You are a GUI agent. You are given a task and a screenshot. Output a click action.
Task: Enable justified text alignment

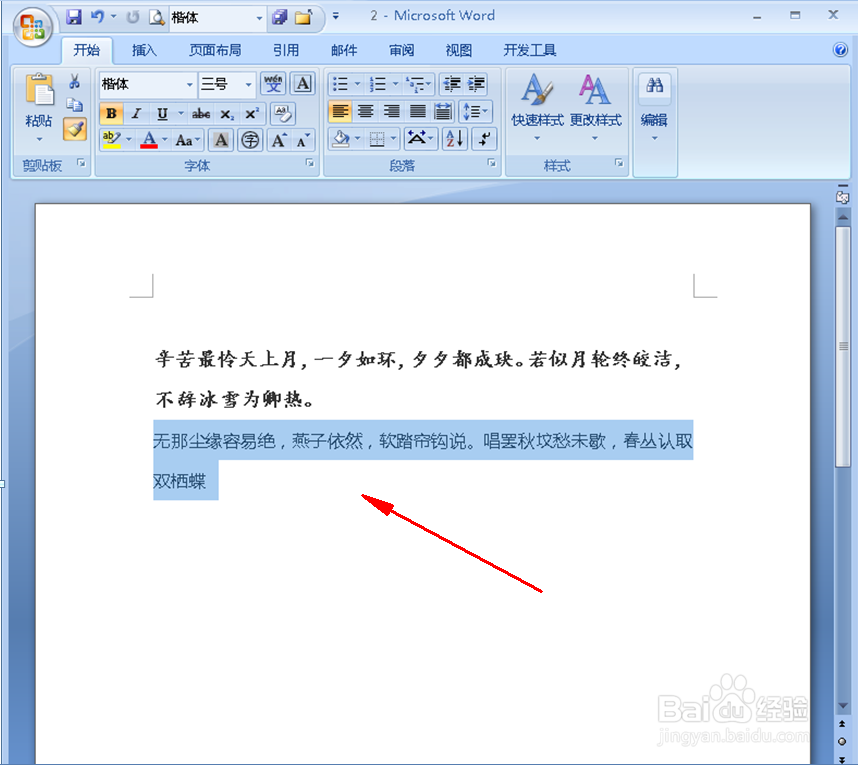point(416,111)
